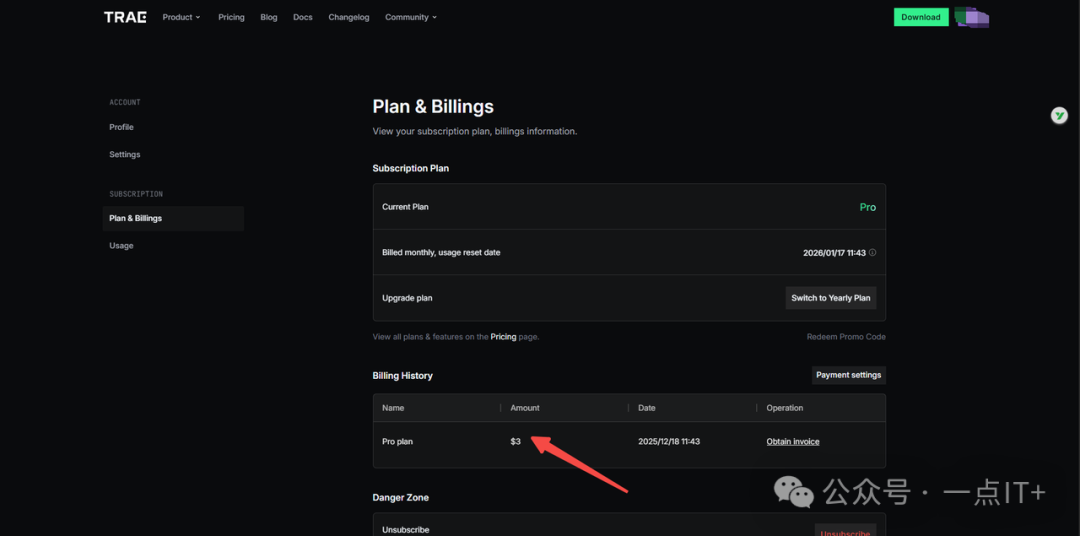Image resolution: width=1080 pixels, height=536 pixels.
Task: Click the TRAE logo
Action: point(125,17)
